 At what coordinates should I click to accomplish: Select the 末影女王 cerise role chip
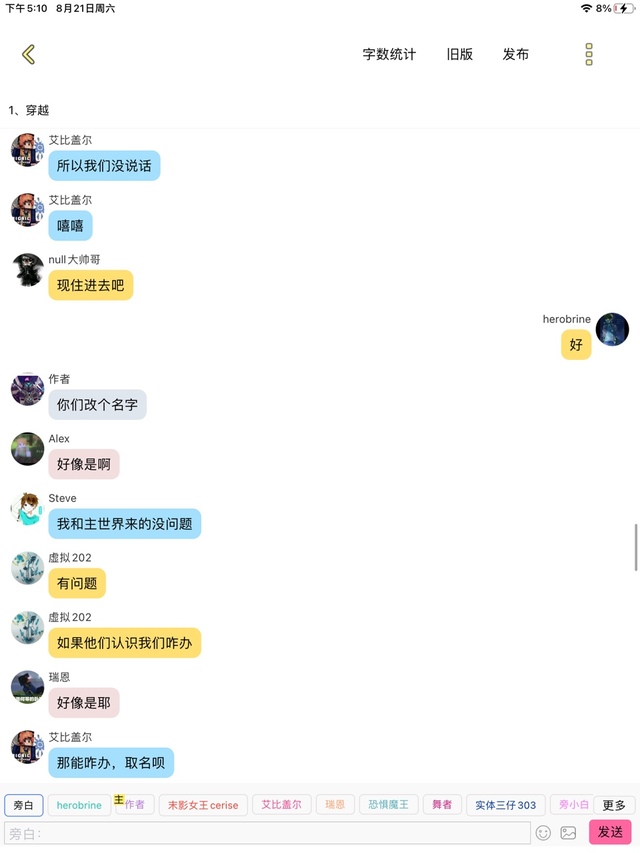coord(203,805)
